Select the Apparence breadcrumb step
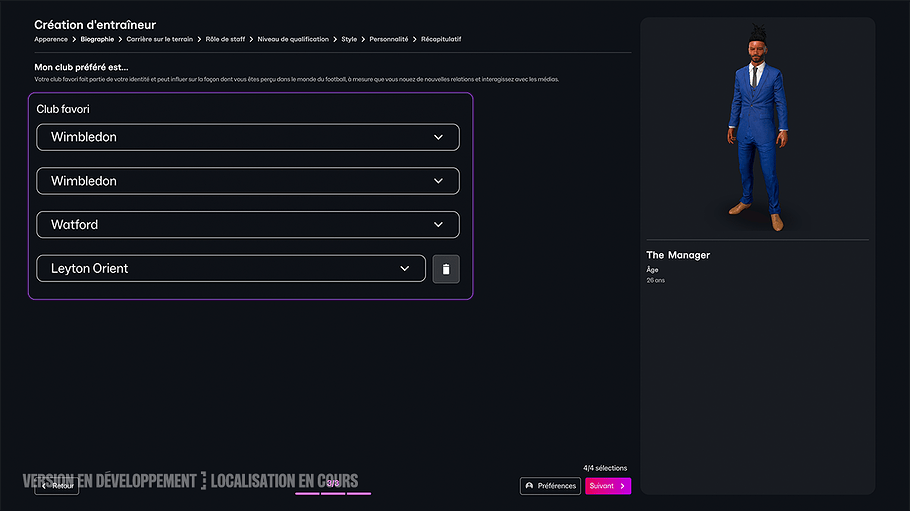The image size is (910, 511). 51,39
